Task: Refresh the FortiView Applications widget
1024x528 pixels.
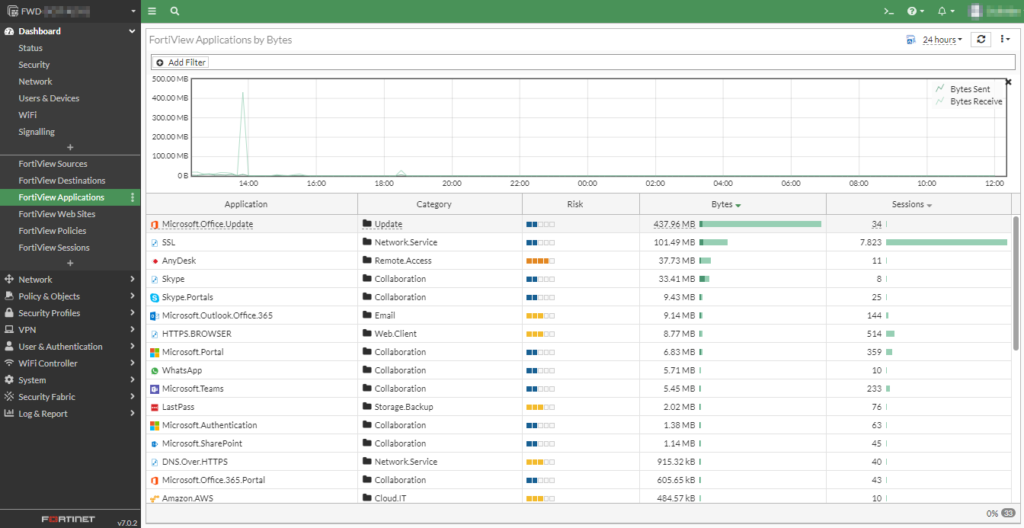Action: pyautogui.click(x=981, y=40)
